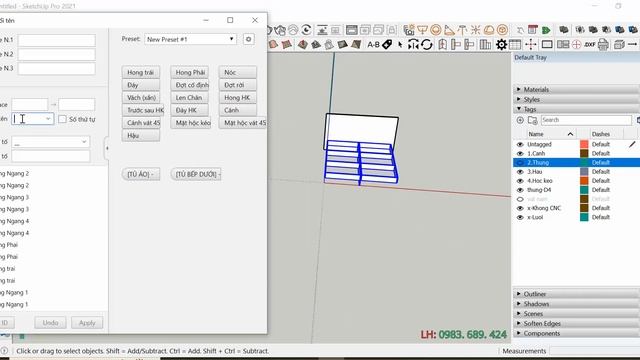Click the color swatch of 3.Hau tag
640x360 pixels.
(x=584, y=171)
